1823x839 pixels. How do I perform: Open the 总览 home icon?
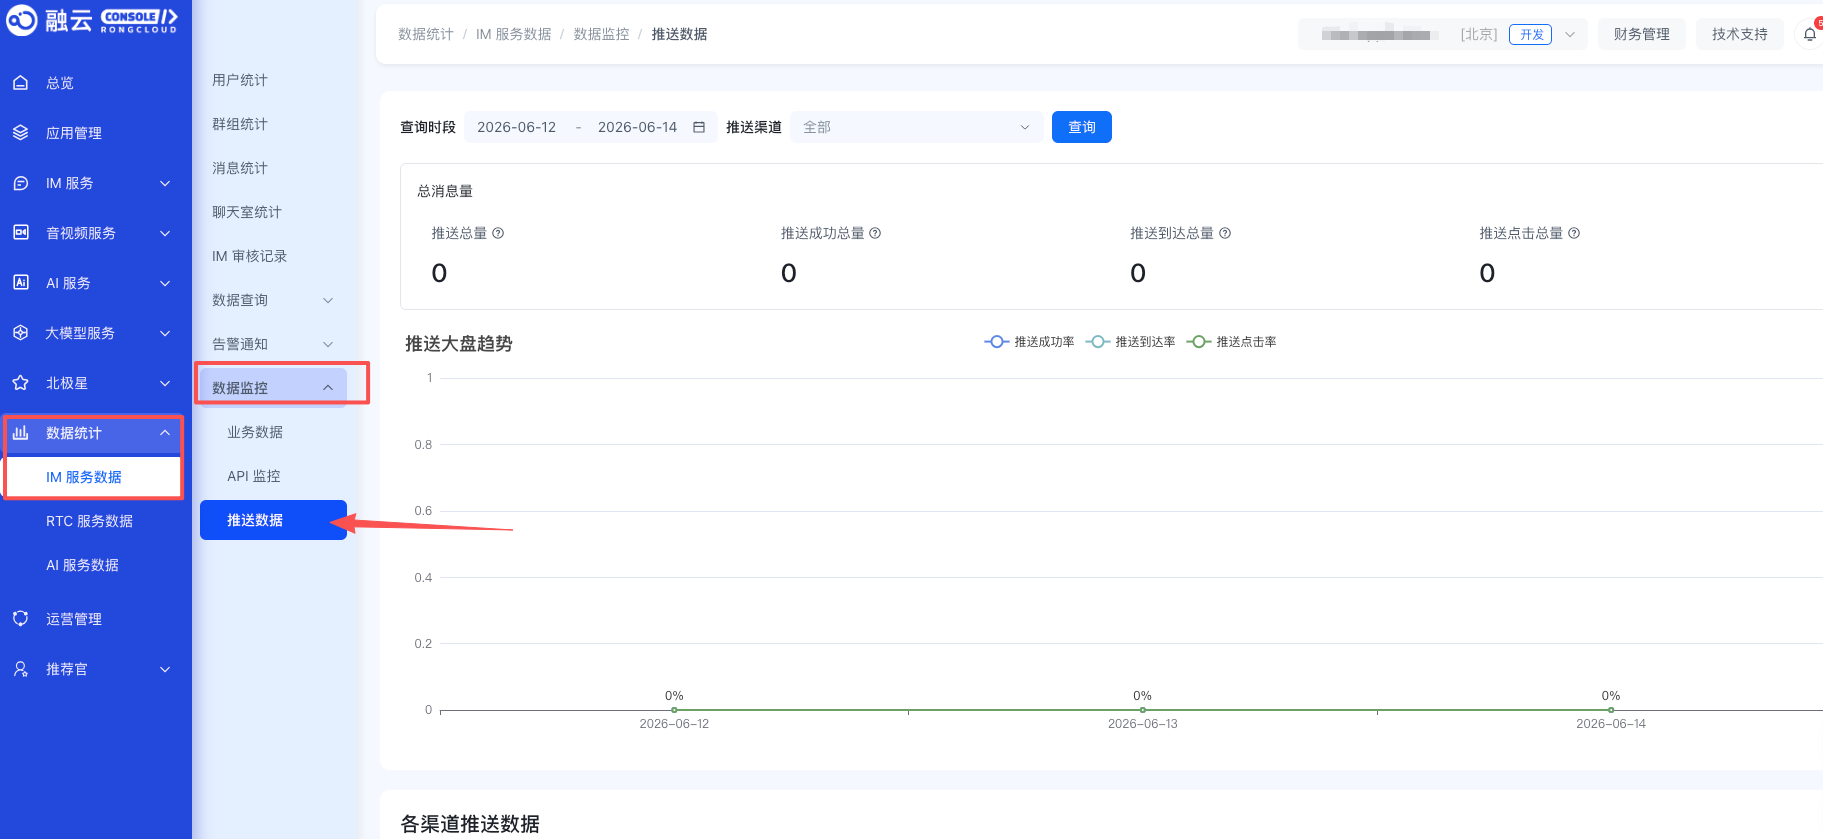(x=20, y=83)
